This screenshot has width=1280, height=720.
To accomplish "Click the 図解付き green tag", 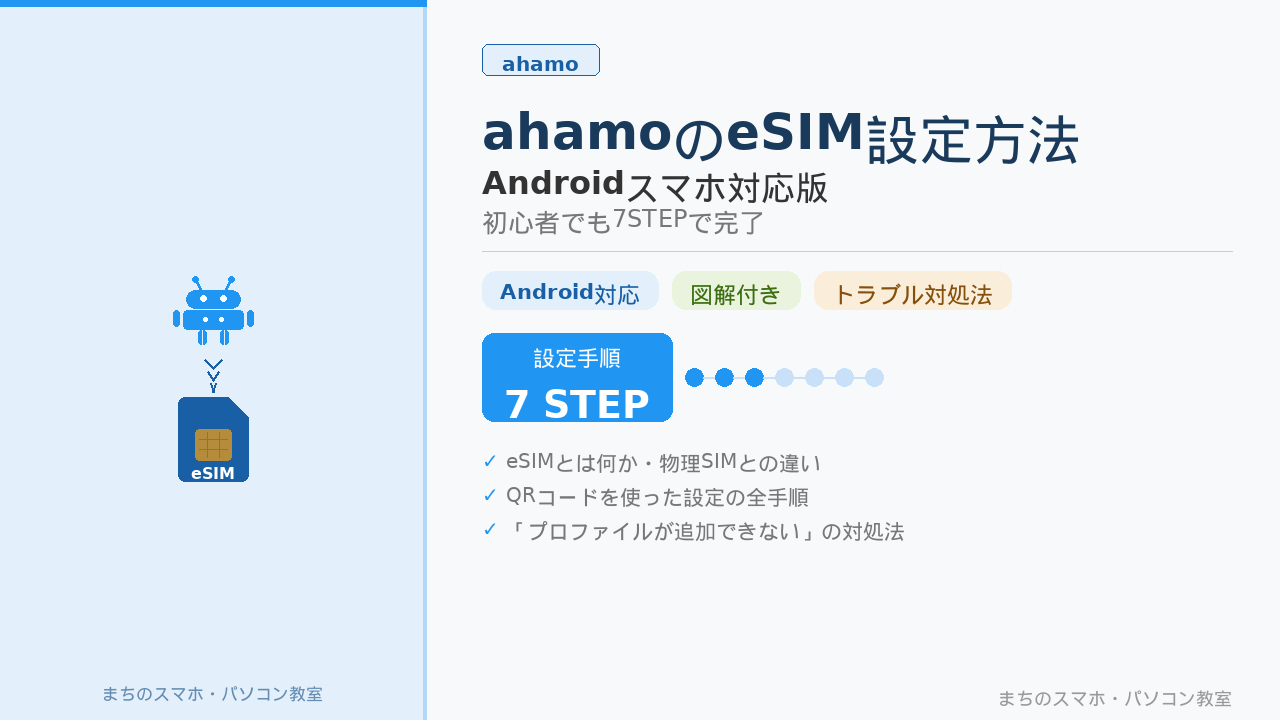I will 736,291.
